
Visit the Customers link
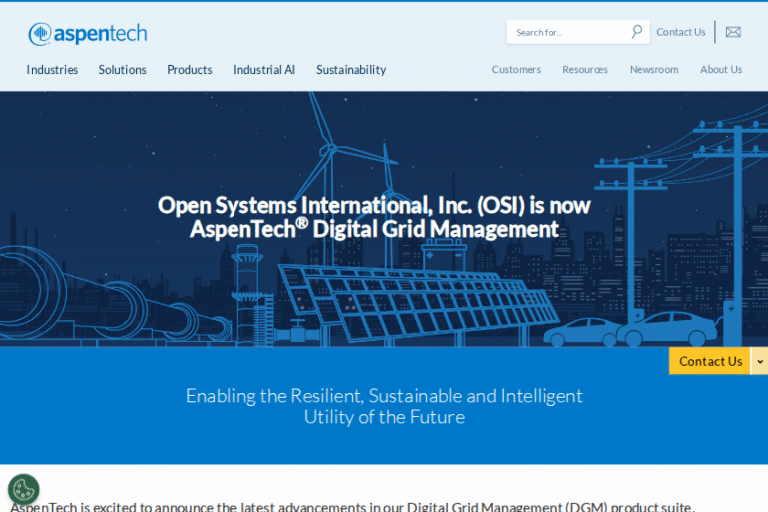[x=516, y=70]
